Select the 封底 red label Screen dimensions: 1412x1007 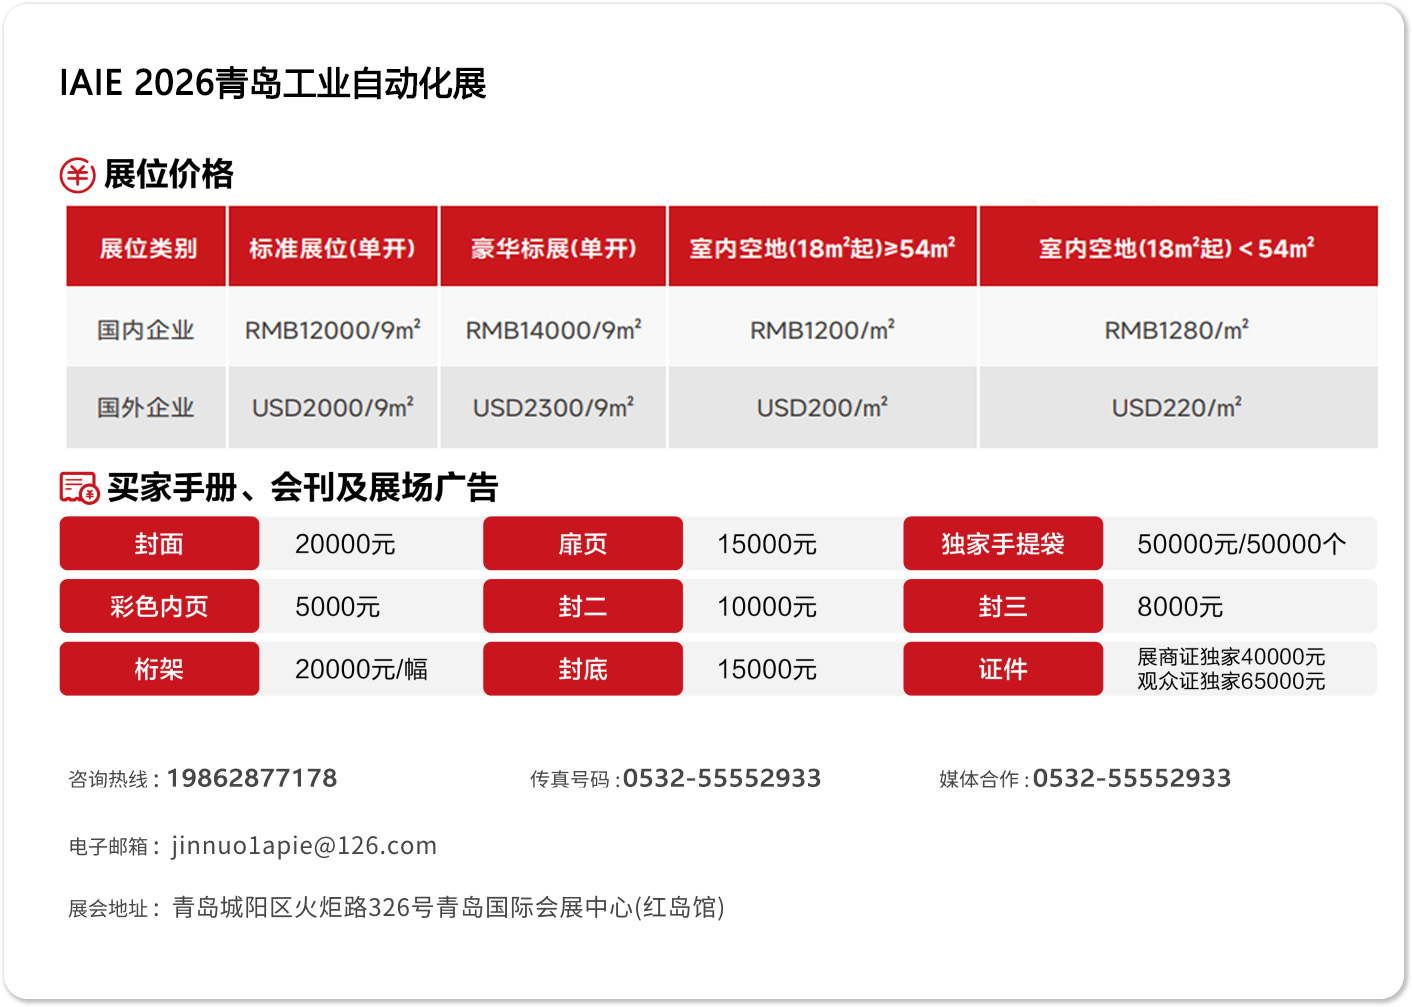pos(582,669)
